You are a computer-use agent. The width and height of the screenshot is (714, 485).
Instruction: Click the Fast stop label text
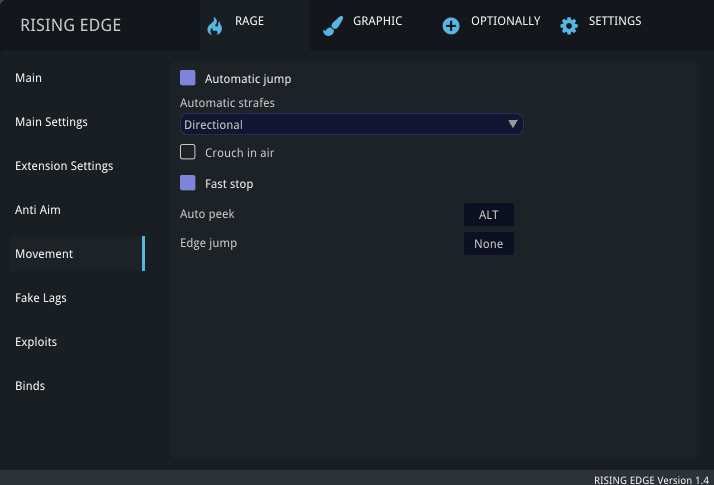229,184
